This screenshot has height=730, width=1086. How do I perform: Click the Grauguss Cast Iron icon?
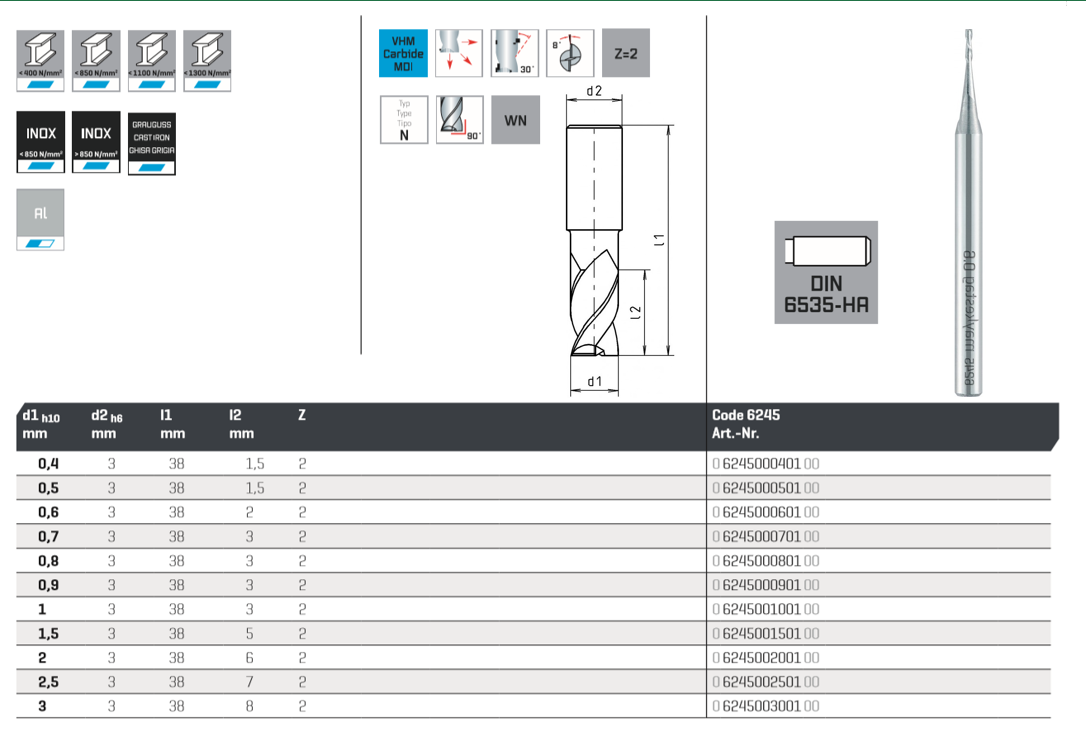(x=152, y=142)
